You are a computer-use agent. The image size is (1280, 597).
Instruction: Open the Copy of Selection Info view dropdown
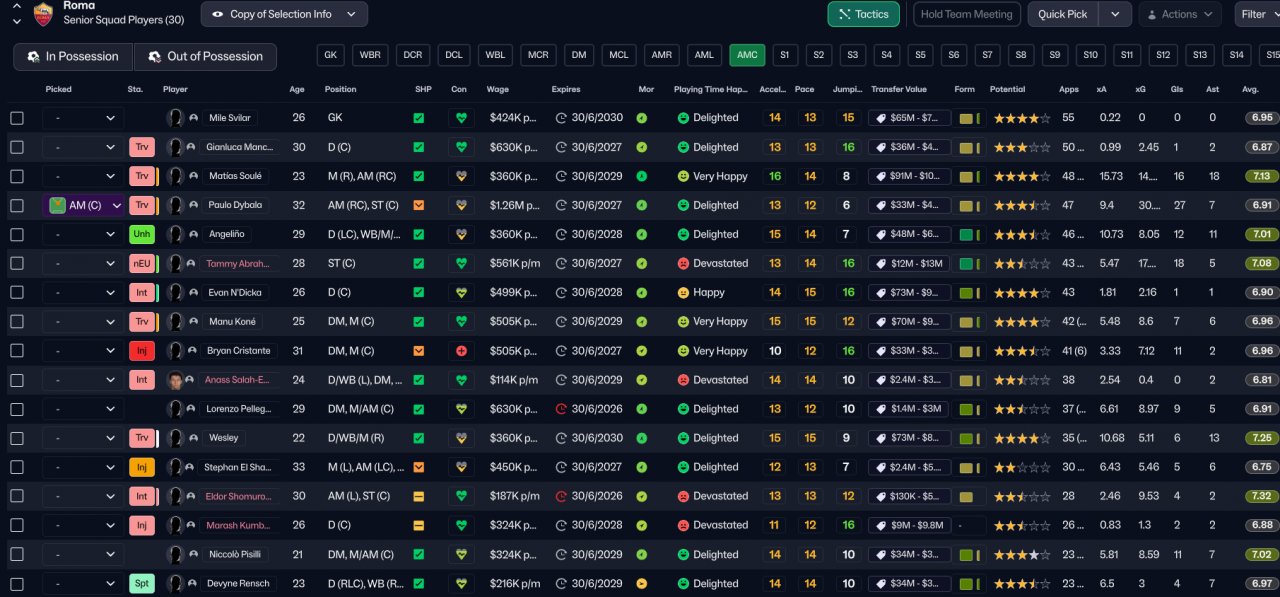(284, 14)
